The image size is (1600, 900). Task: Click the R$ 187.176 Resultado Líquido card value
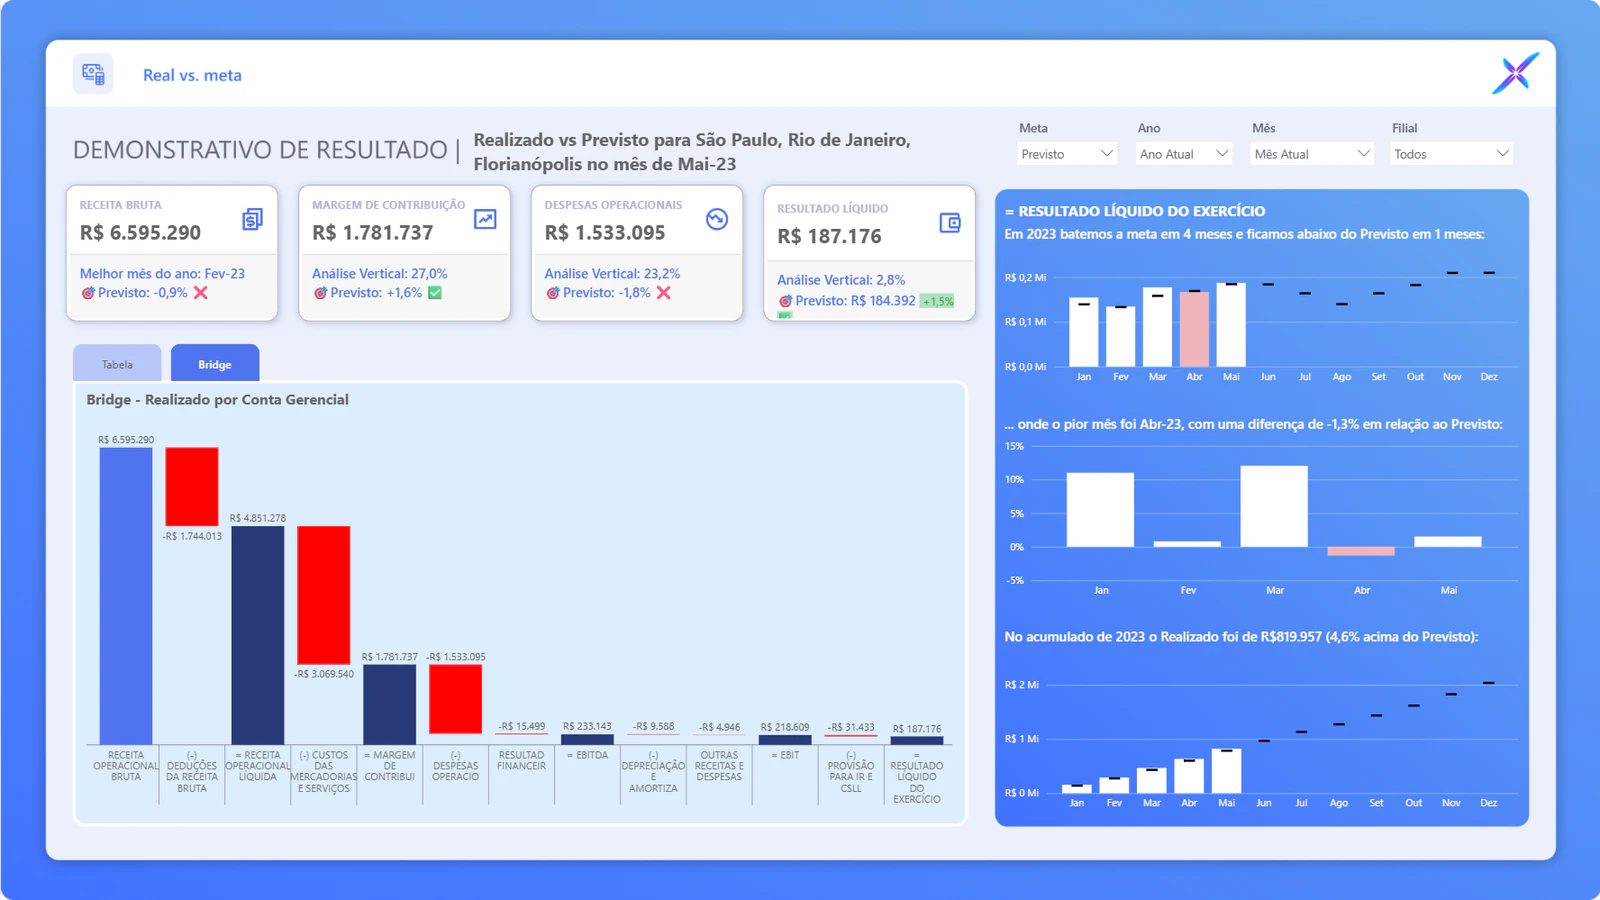(829, 237)
